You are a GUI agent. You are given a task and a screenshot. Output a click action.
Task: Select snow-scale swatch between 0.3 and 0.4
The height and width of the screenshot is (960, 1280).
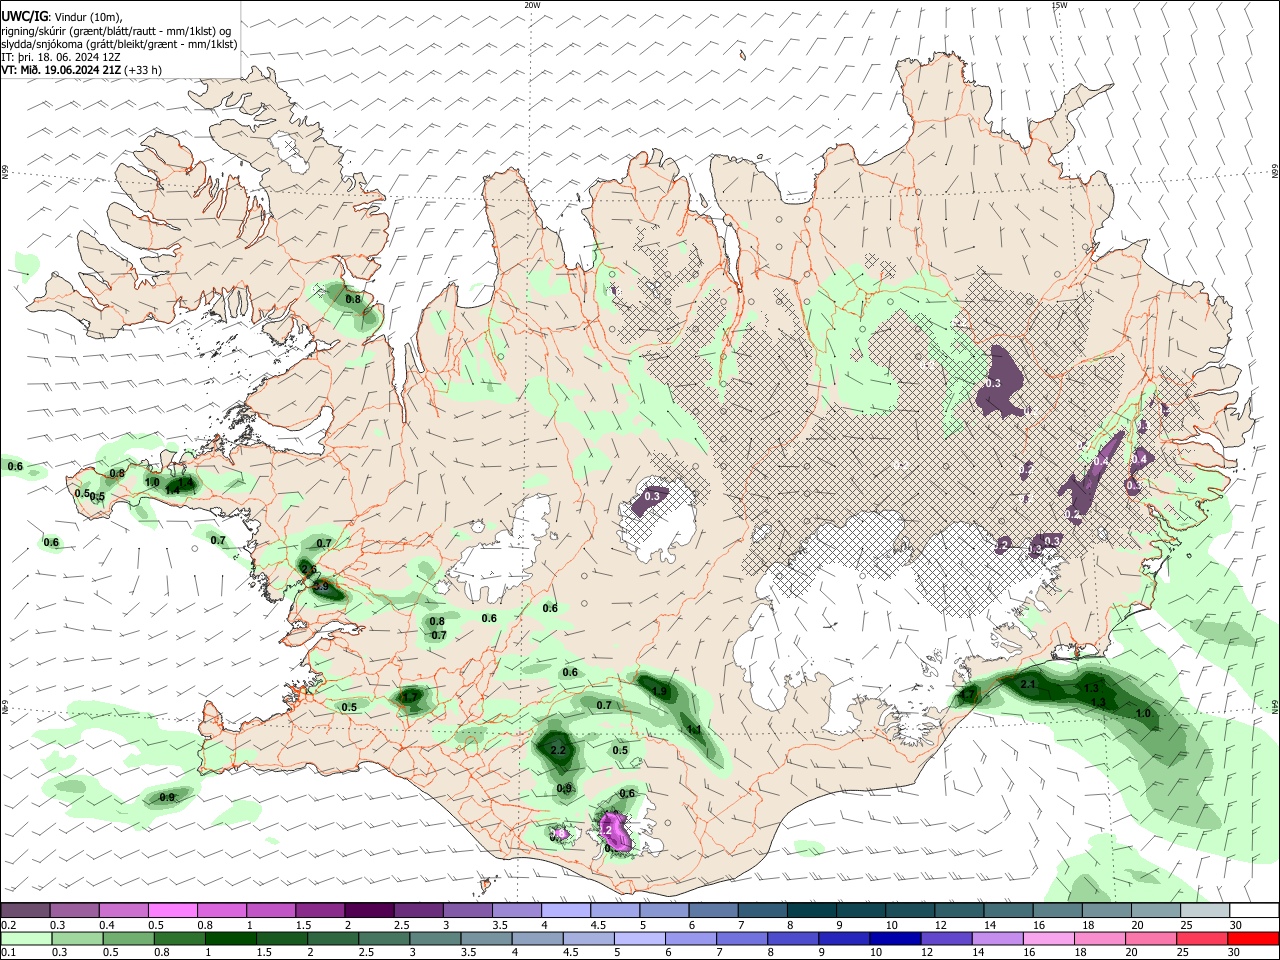tap(74, 910)
